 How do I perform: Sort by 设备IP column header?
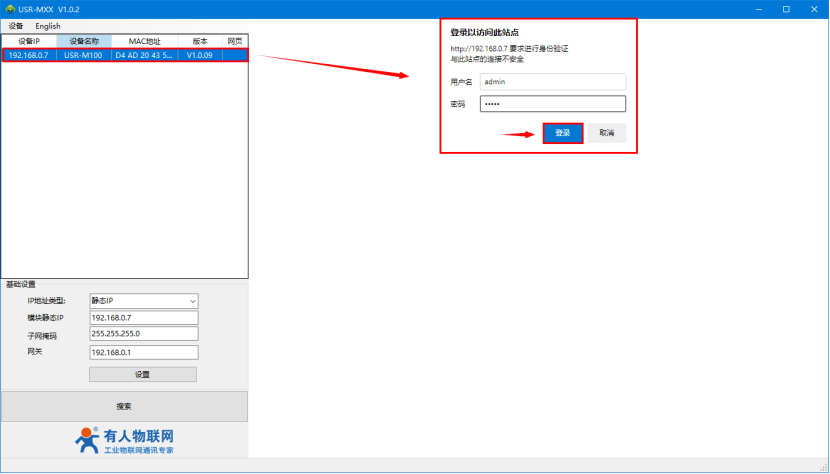(28, 41)
